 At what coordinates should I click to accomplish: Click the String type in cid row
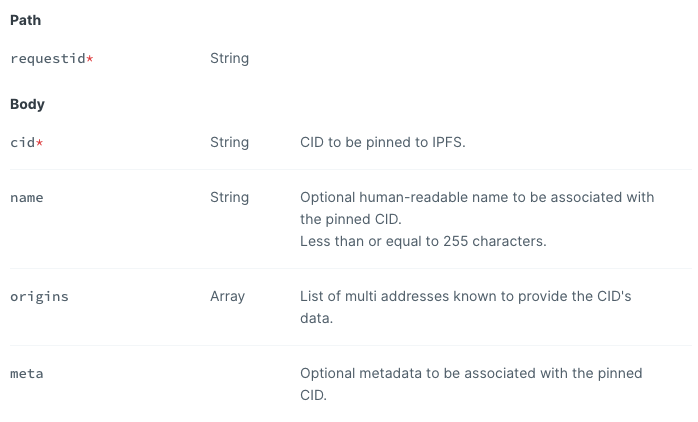pos(229,142)
